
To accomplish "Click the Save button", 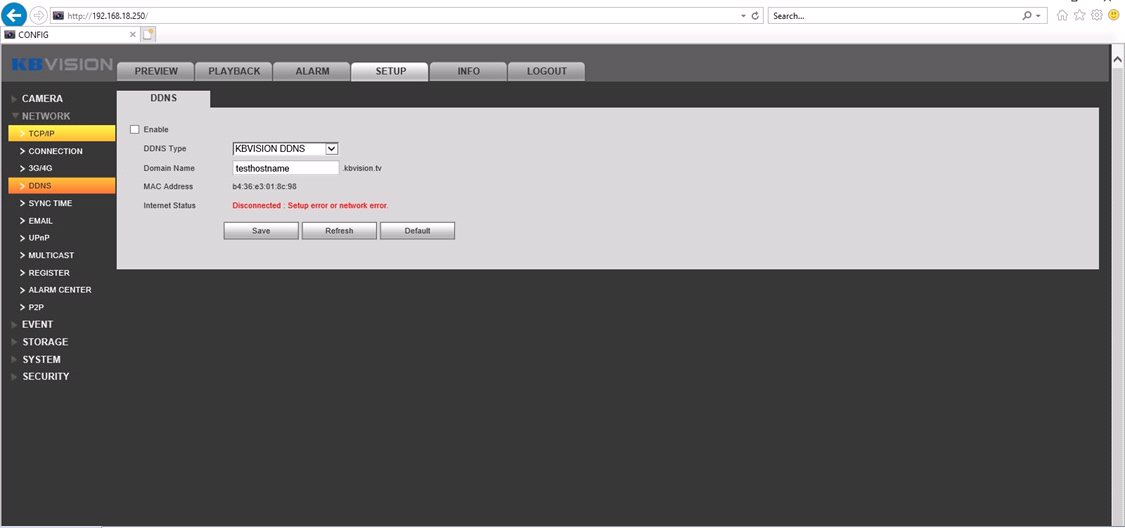I will point(261,231).
